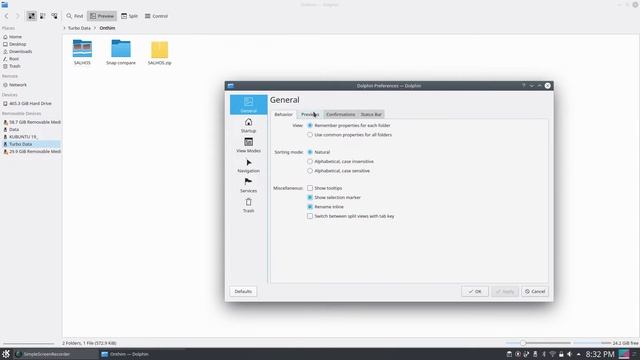
Task: Switch to the Status Bar tab
Action: (371, 115)
